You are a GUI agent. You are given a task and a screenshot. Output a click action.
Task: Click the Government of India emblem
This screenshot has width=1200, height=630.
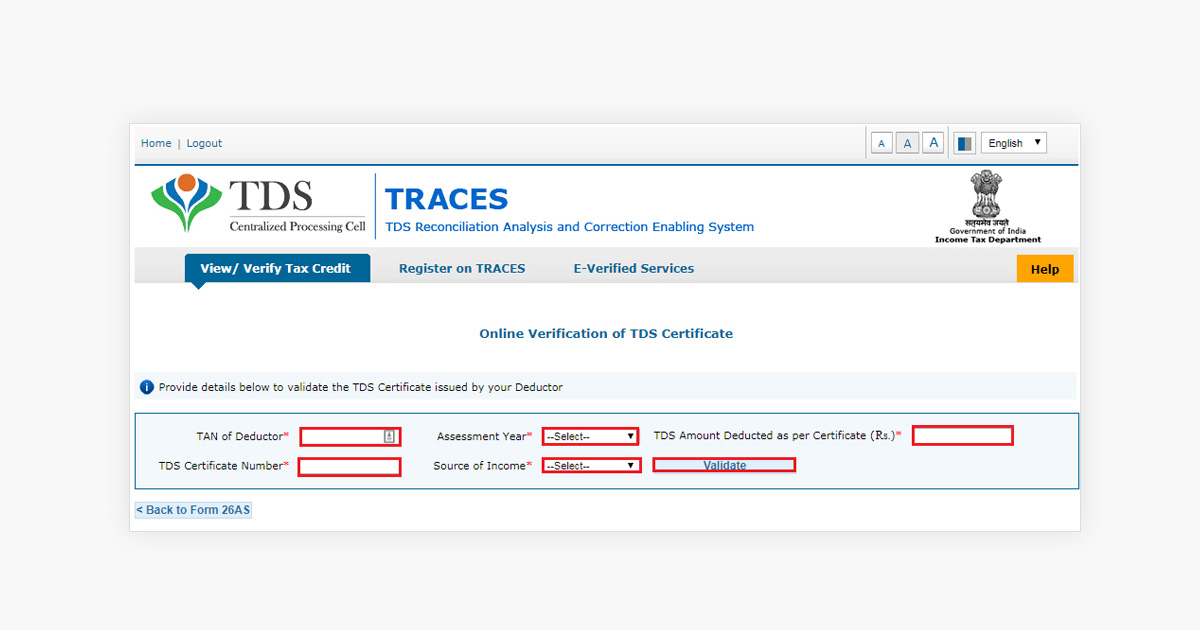(x=987, y=207)
